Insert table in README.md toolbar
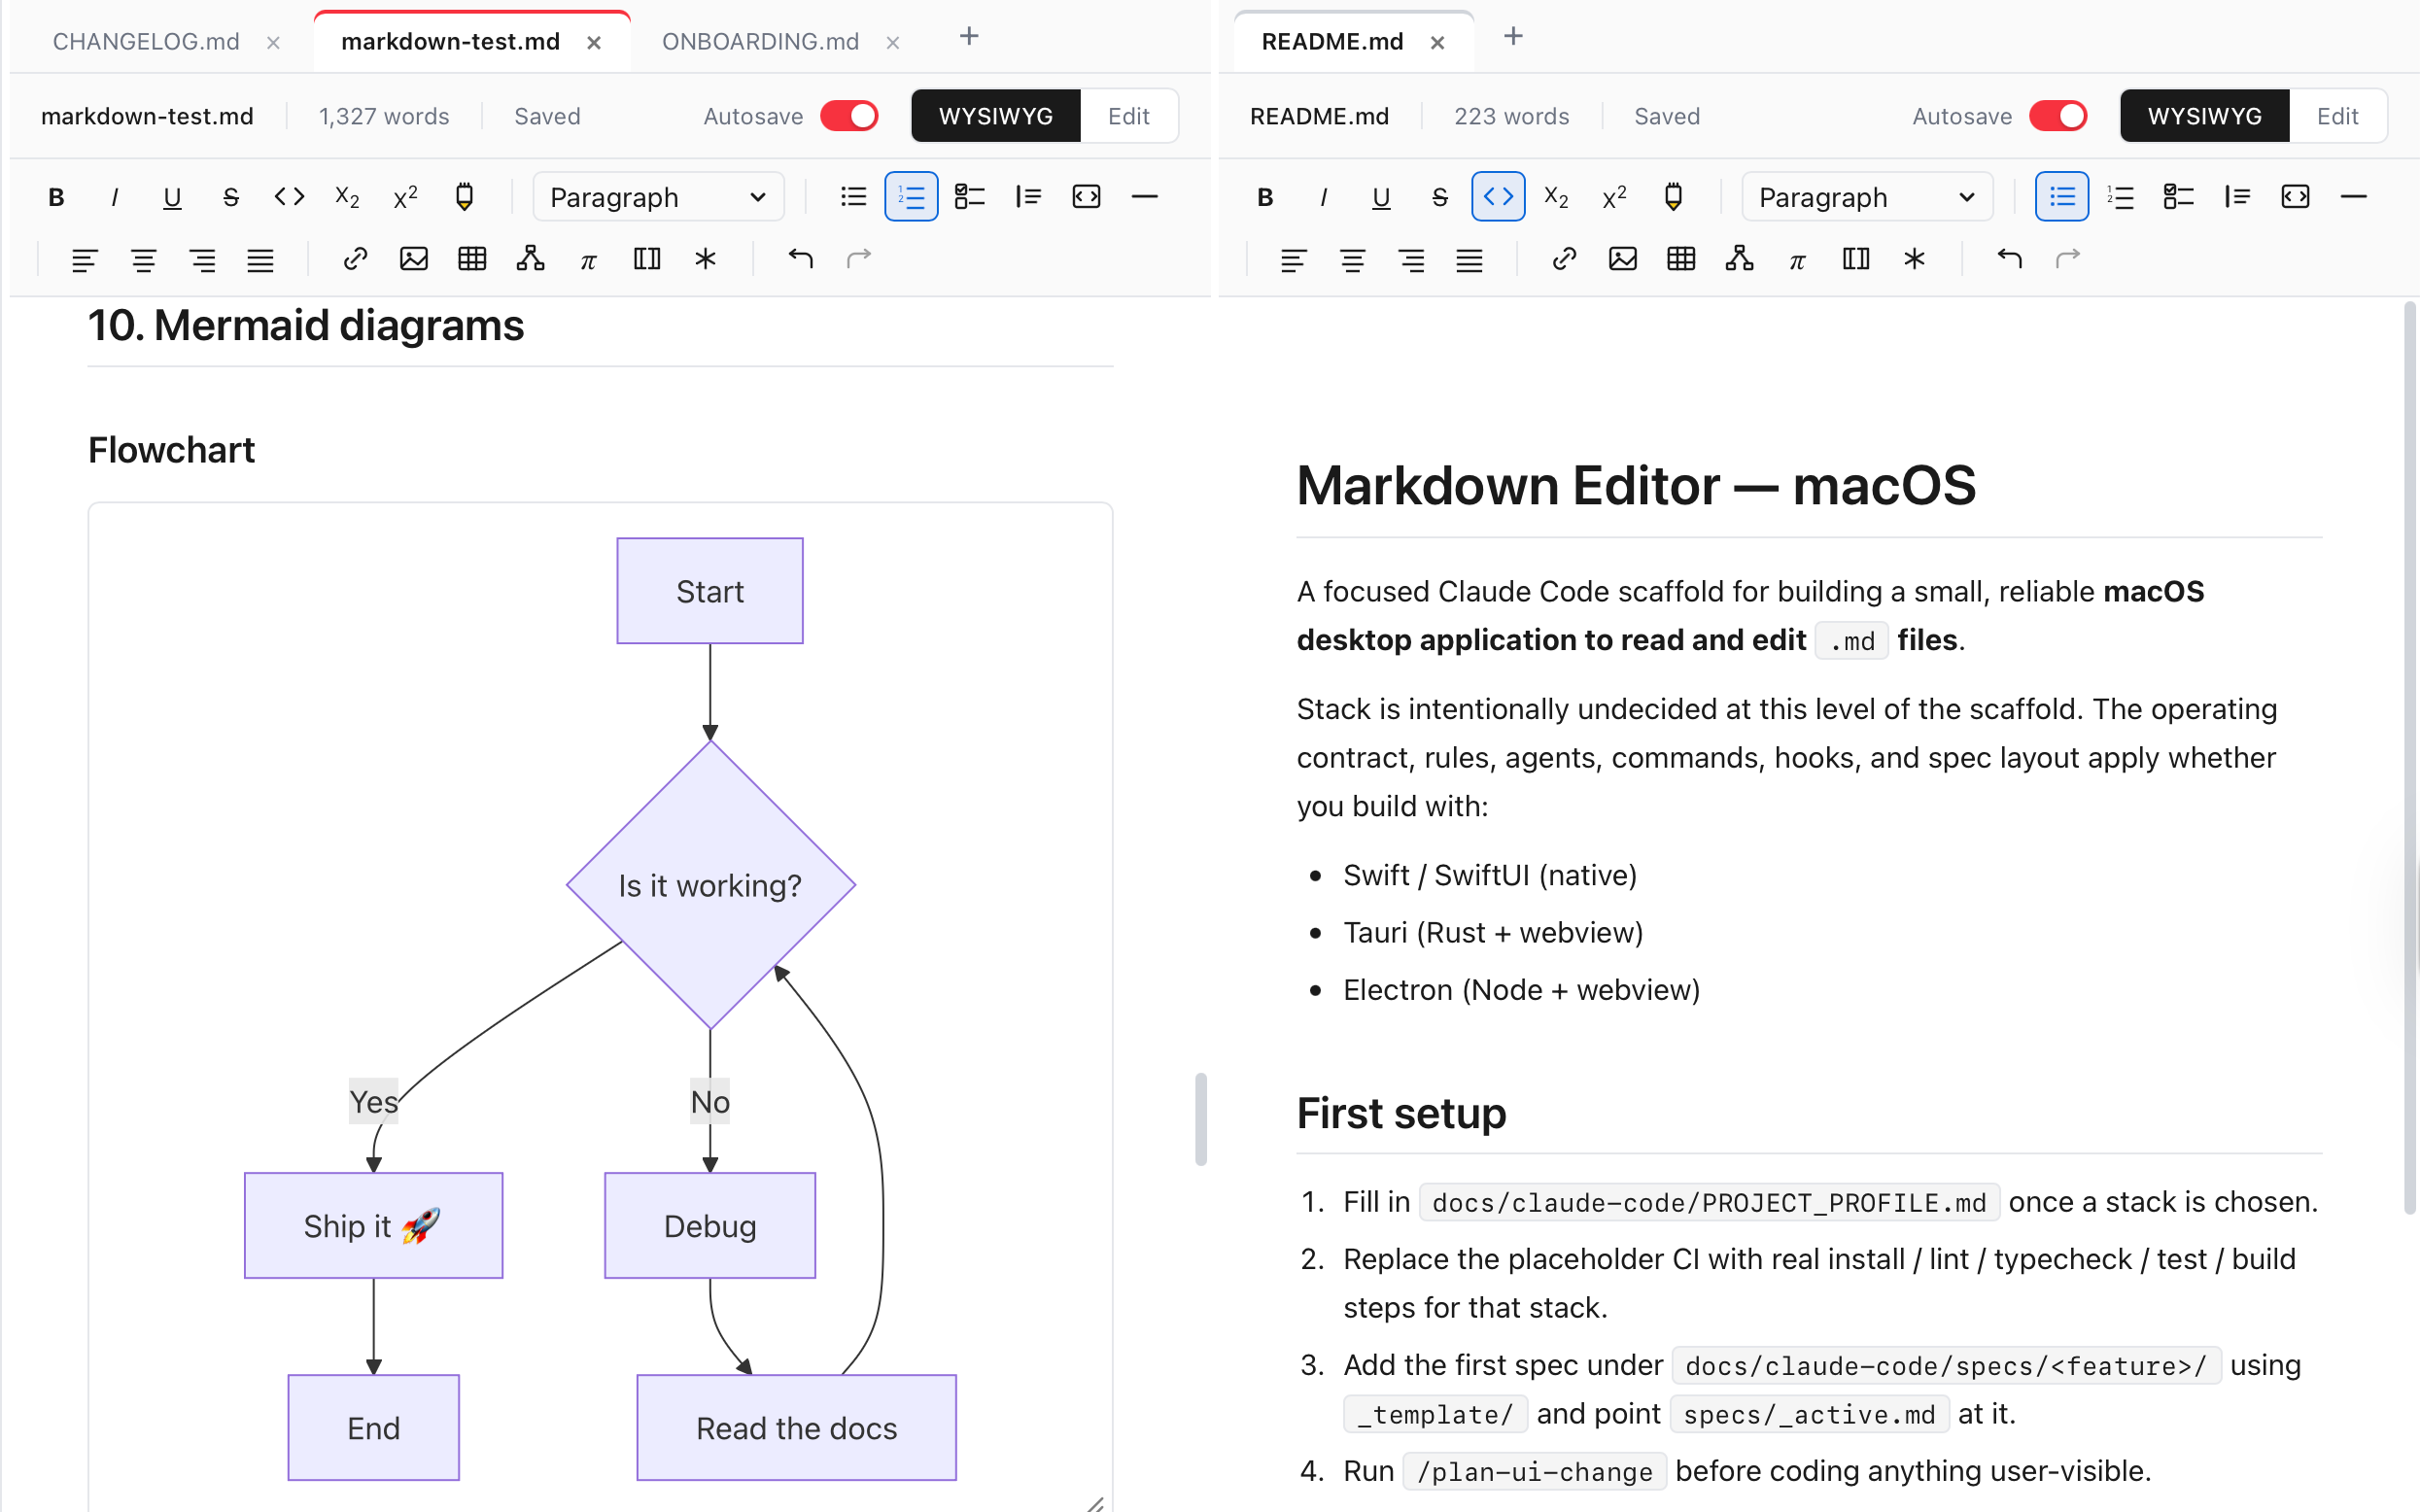Screen dimensions: 2420x1512 click(x=1681, y=260)
